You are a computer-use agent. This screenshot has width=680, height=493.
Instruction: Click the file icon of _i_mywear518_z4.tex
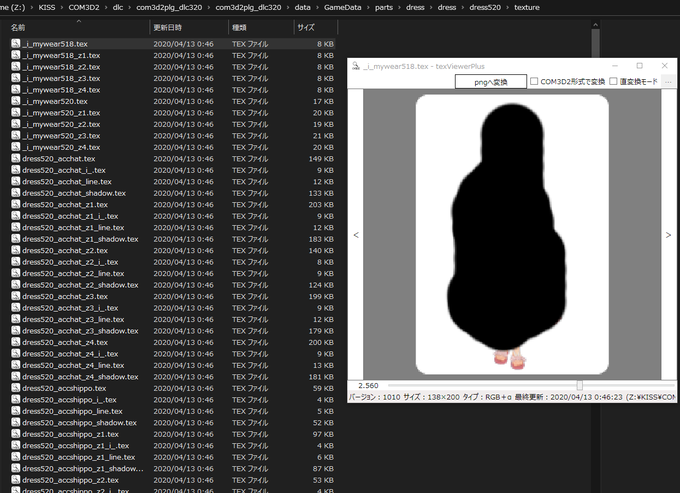pyautogui.click(x=16, y=89)
